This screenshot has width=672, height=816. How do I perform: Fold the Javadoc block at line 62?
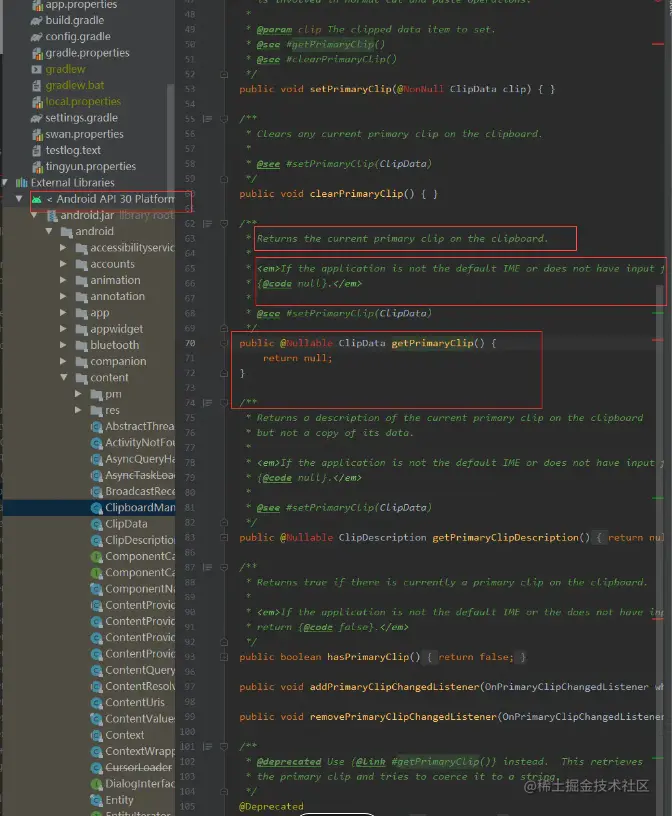tap(224, 224)
